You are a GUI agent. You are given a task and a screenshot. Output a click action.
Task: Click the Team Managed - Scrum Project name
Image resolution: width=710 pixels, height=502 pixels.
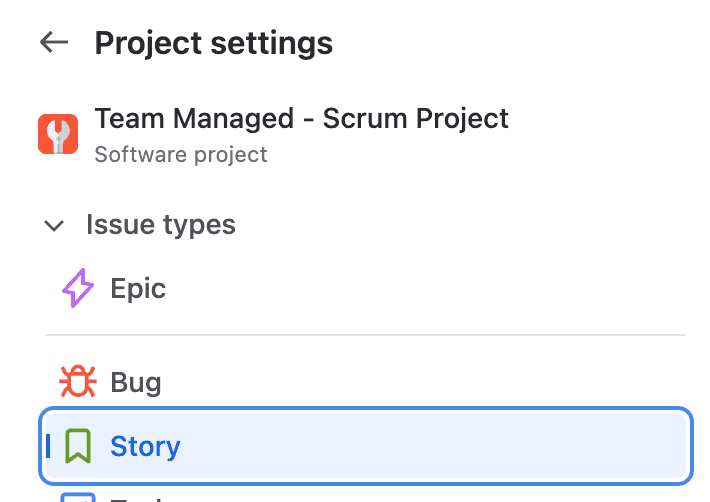pyautogui.click(x=301, y=118)
